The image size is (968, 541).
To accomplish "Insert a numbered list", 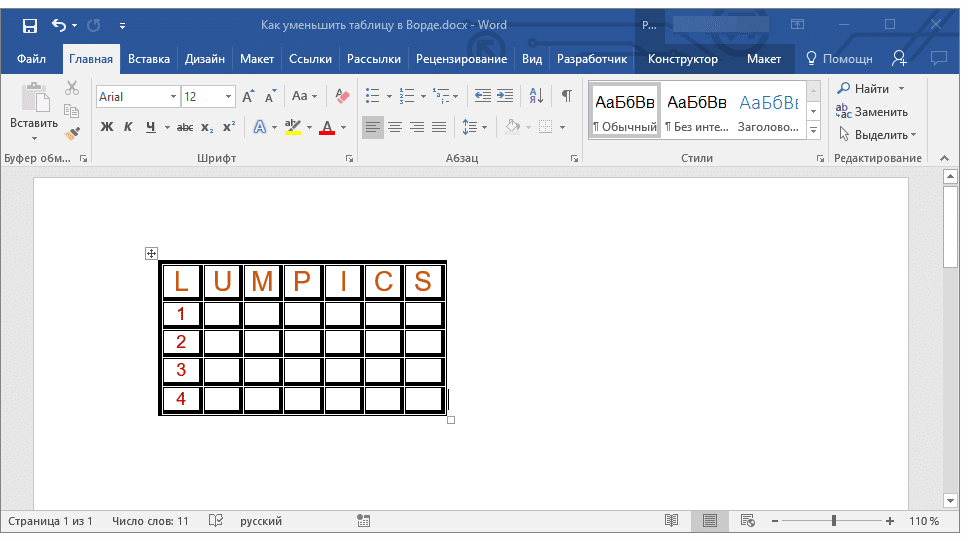I will [x=407, y=96].
